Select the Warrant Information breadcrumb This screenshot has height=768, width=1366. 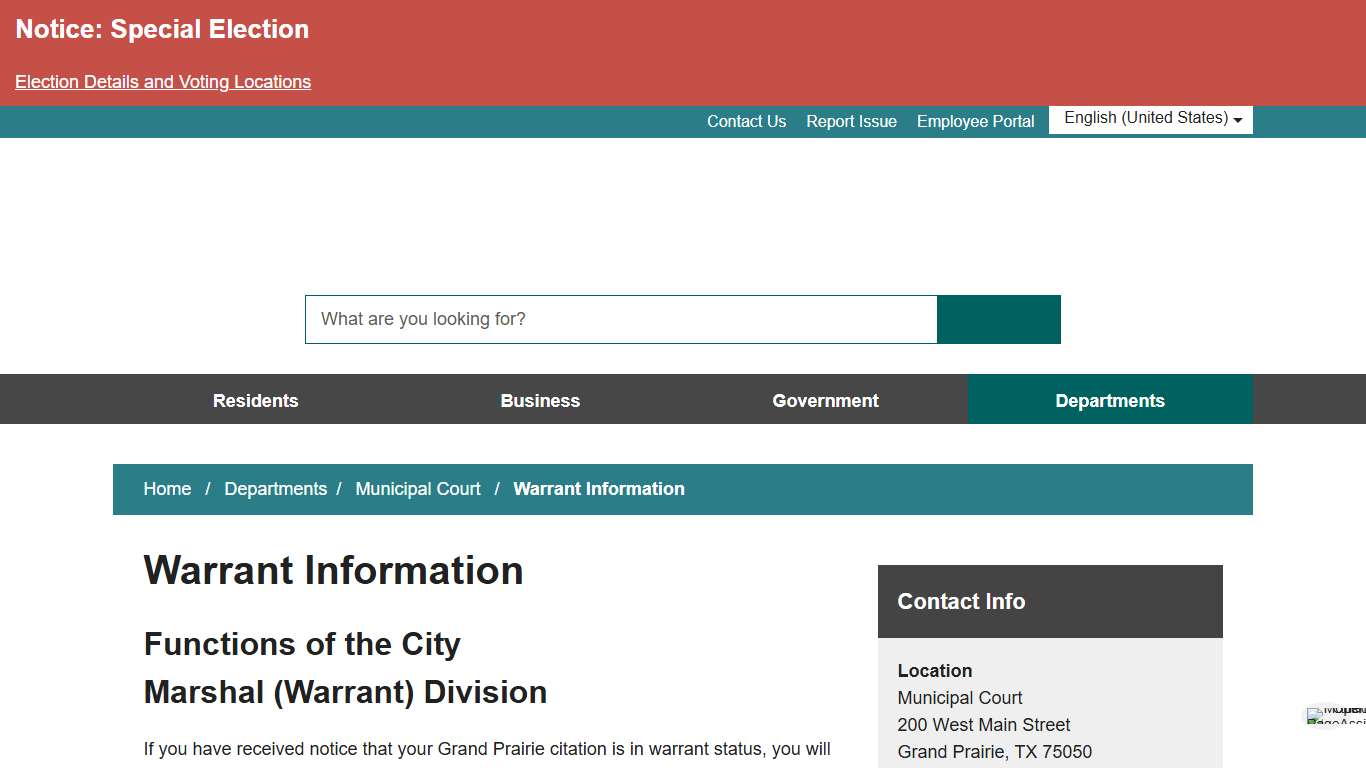598,489
